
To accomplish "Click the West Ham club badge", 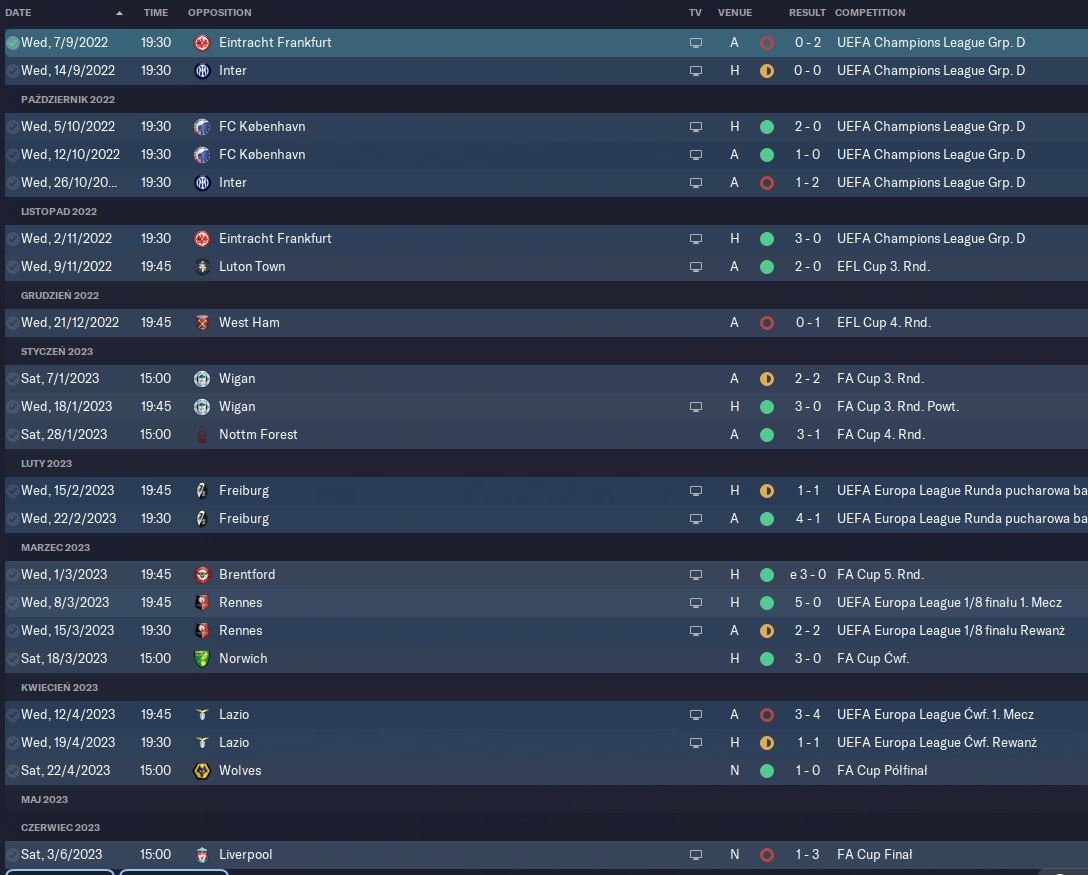I will (202, 323).
